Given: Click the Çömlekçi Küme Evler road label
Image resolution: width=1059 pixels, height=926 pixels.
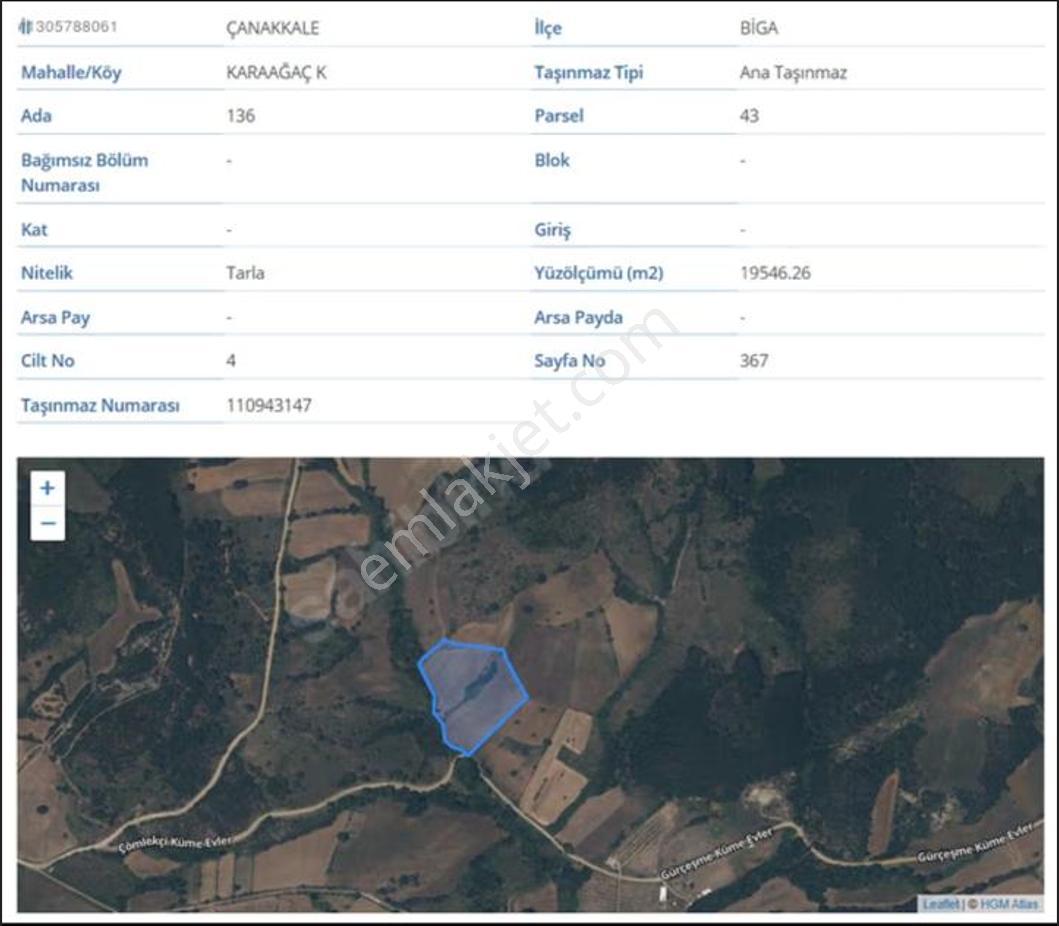Looking at the screenshot, I should [x=175, y=844].
